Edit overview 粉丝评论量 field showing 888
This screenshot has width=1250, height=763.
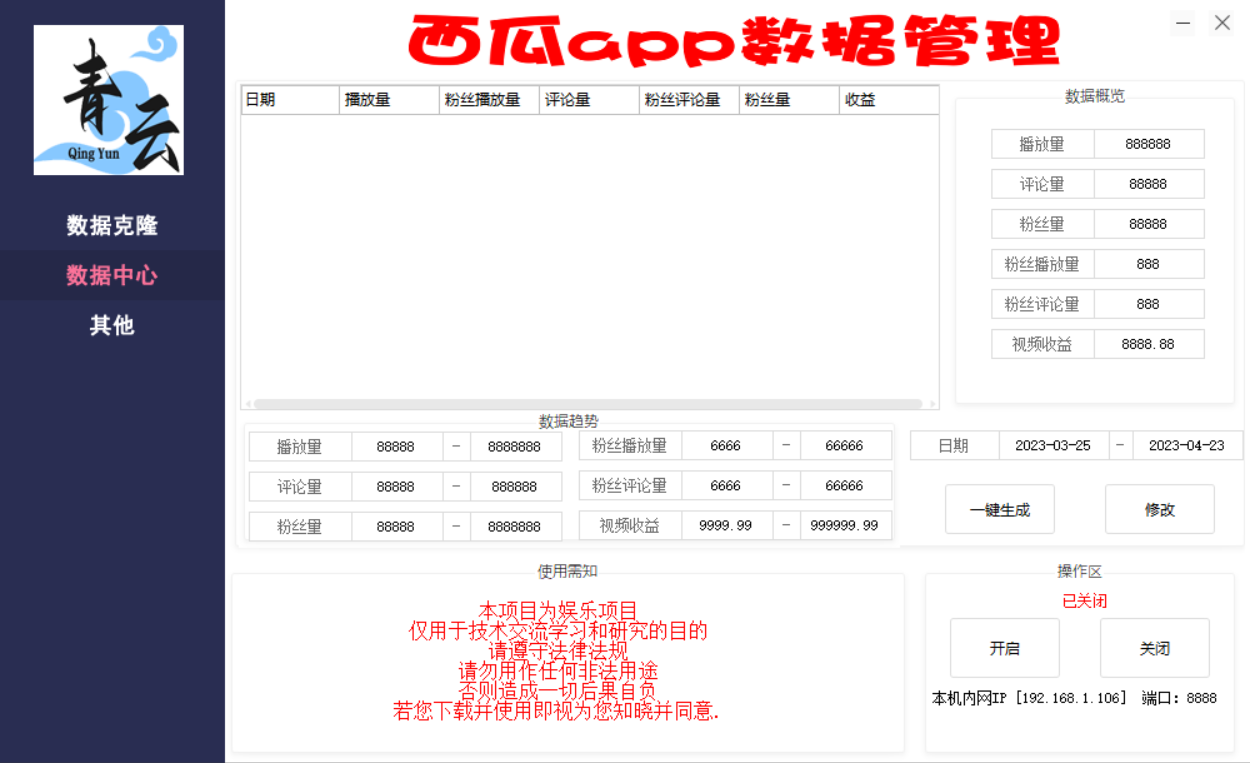click(1148, 304)
